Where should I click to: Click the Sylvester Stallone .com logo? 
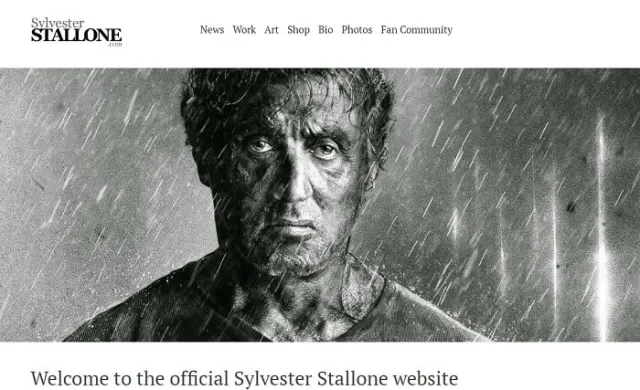[76, 32]
